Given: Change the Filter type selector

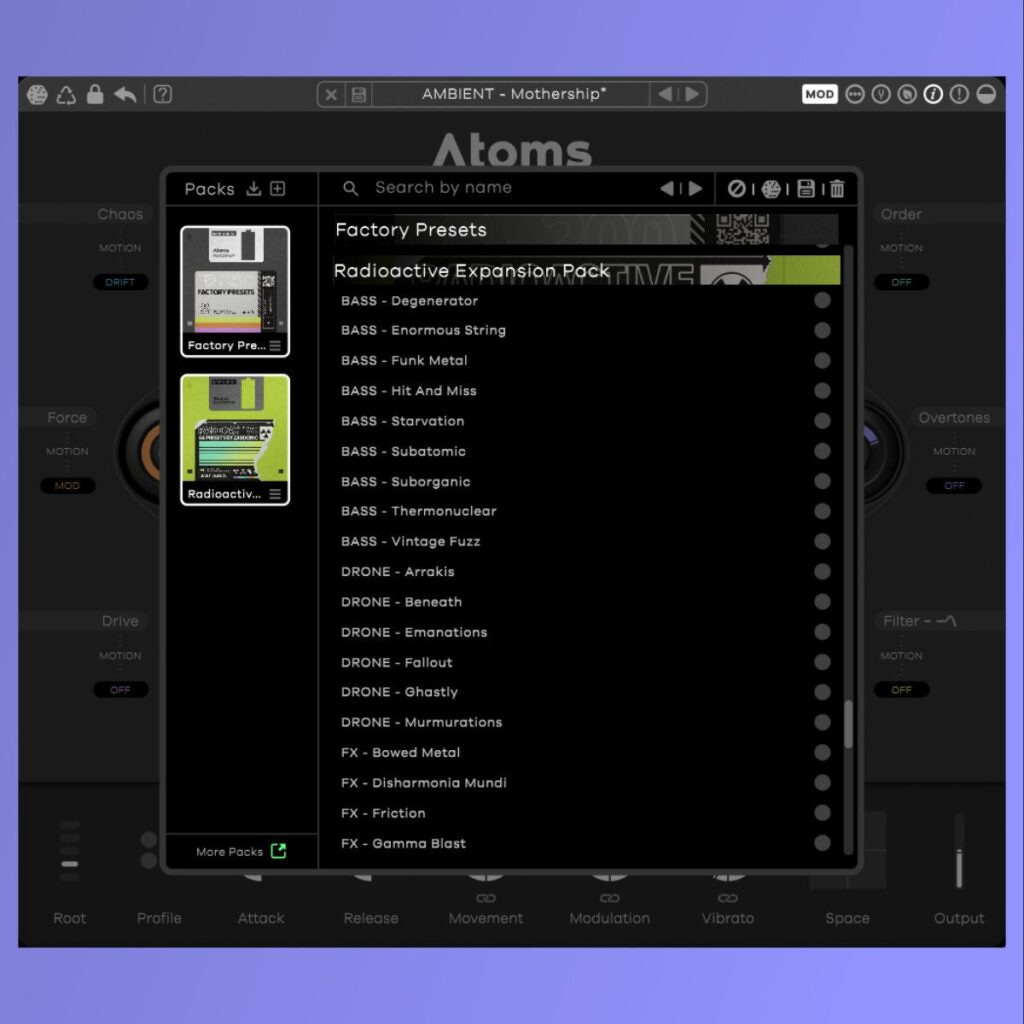Looking at the screenshot, I should (x=946, y=620).
